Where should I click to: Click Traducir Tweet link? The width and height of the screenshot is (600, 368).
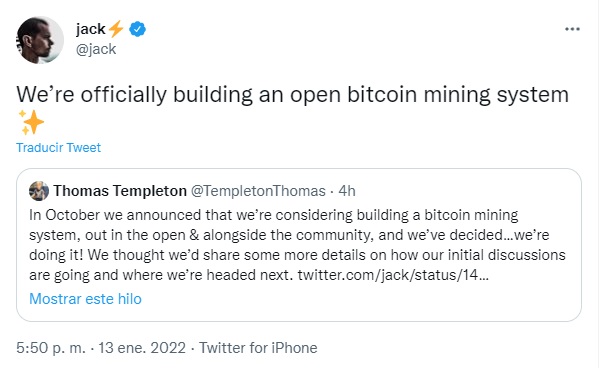[59, 147]
